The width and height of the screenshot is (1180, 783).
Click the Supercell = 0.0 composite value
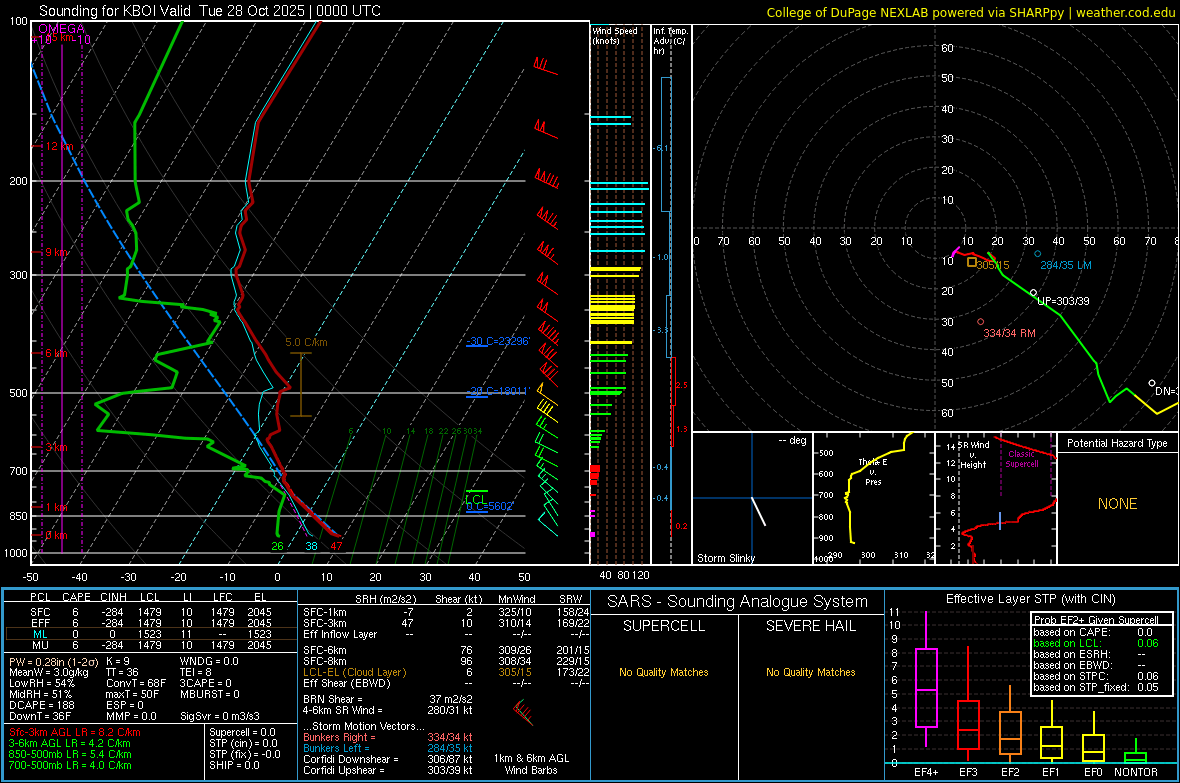[x=242, y=732]
